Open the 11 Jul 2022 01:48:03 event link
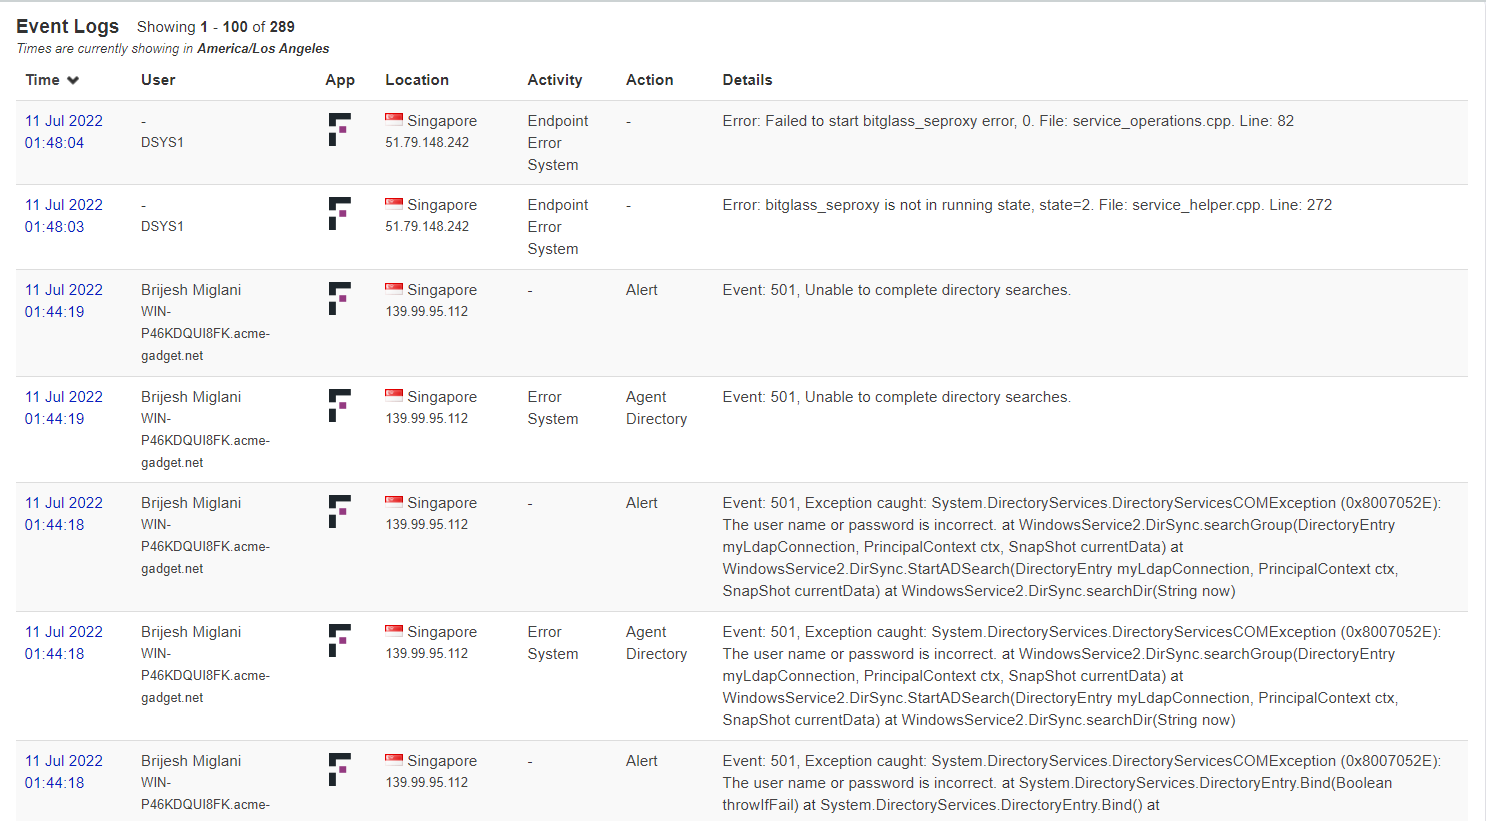Screen dimensions: 1486x821 63,215
